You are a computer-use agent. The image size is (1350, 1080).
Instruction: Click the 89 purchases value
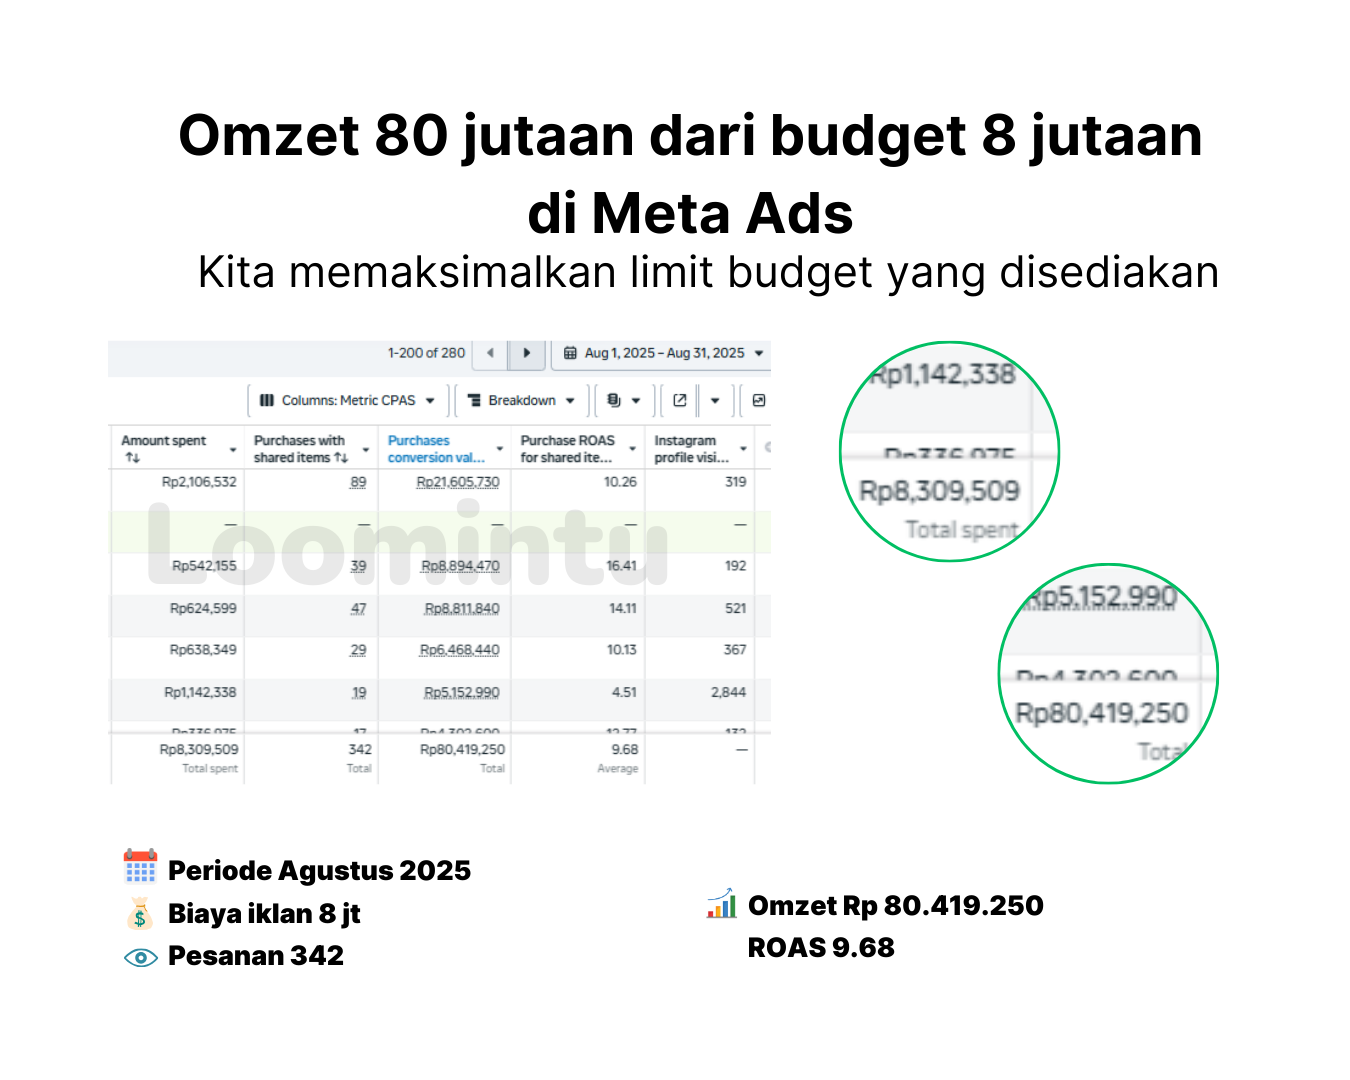tap(358, 482)
